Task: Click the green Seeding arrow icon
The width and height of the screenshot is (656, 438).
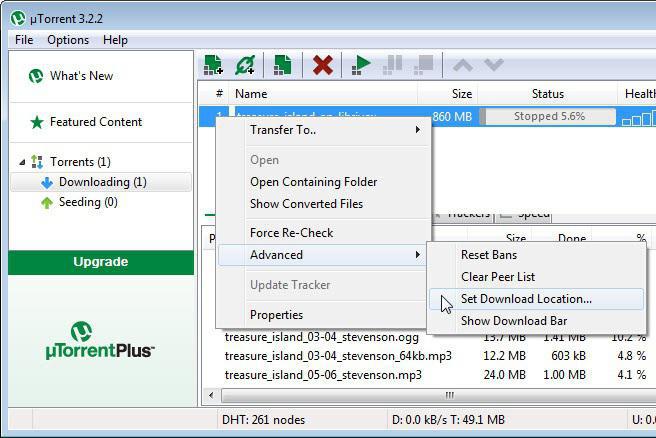Action: 47,202
